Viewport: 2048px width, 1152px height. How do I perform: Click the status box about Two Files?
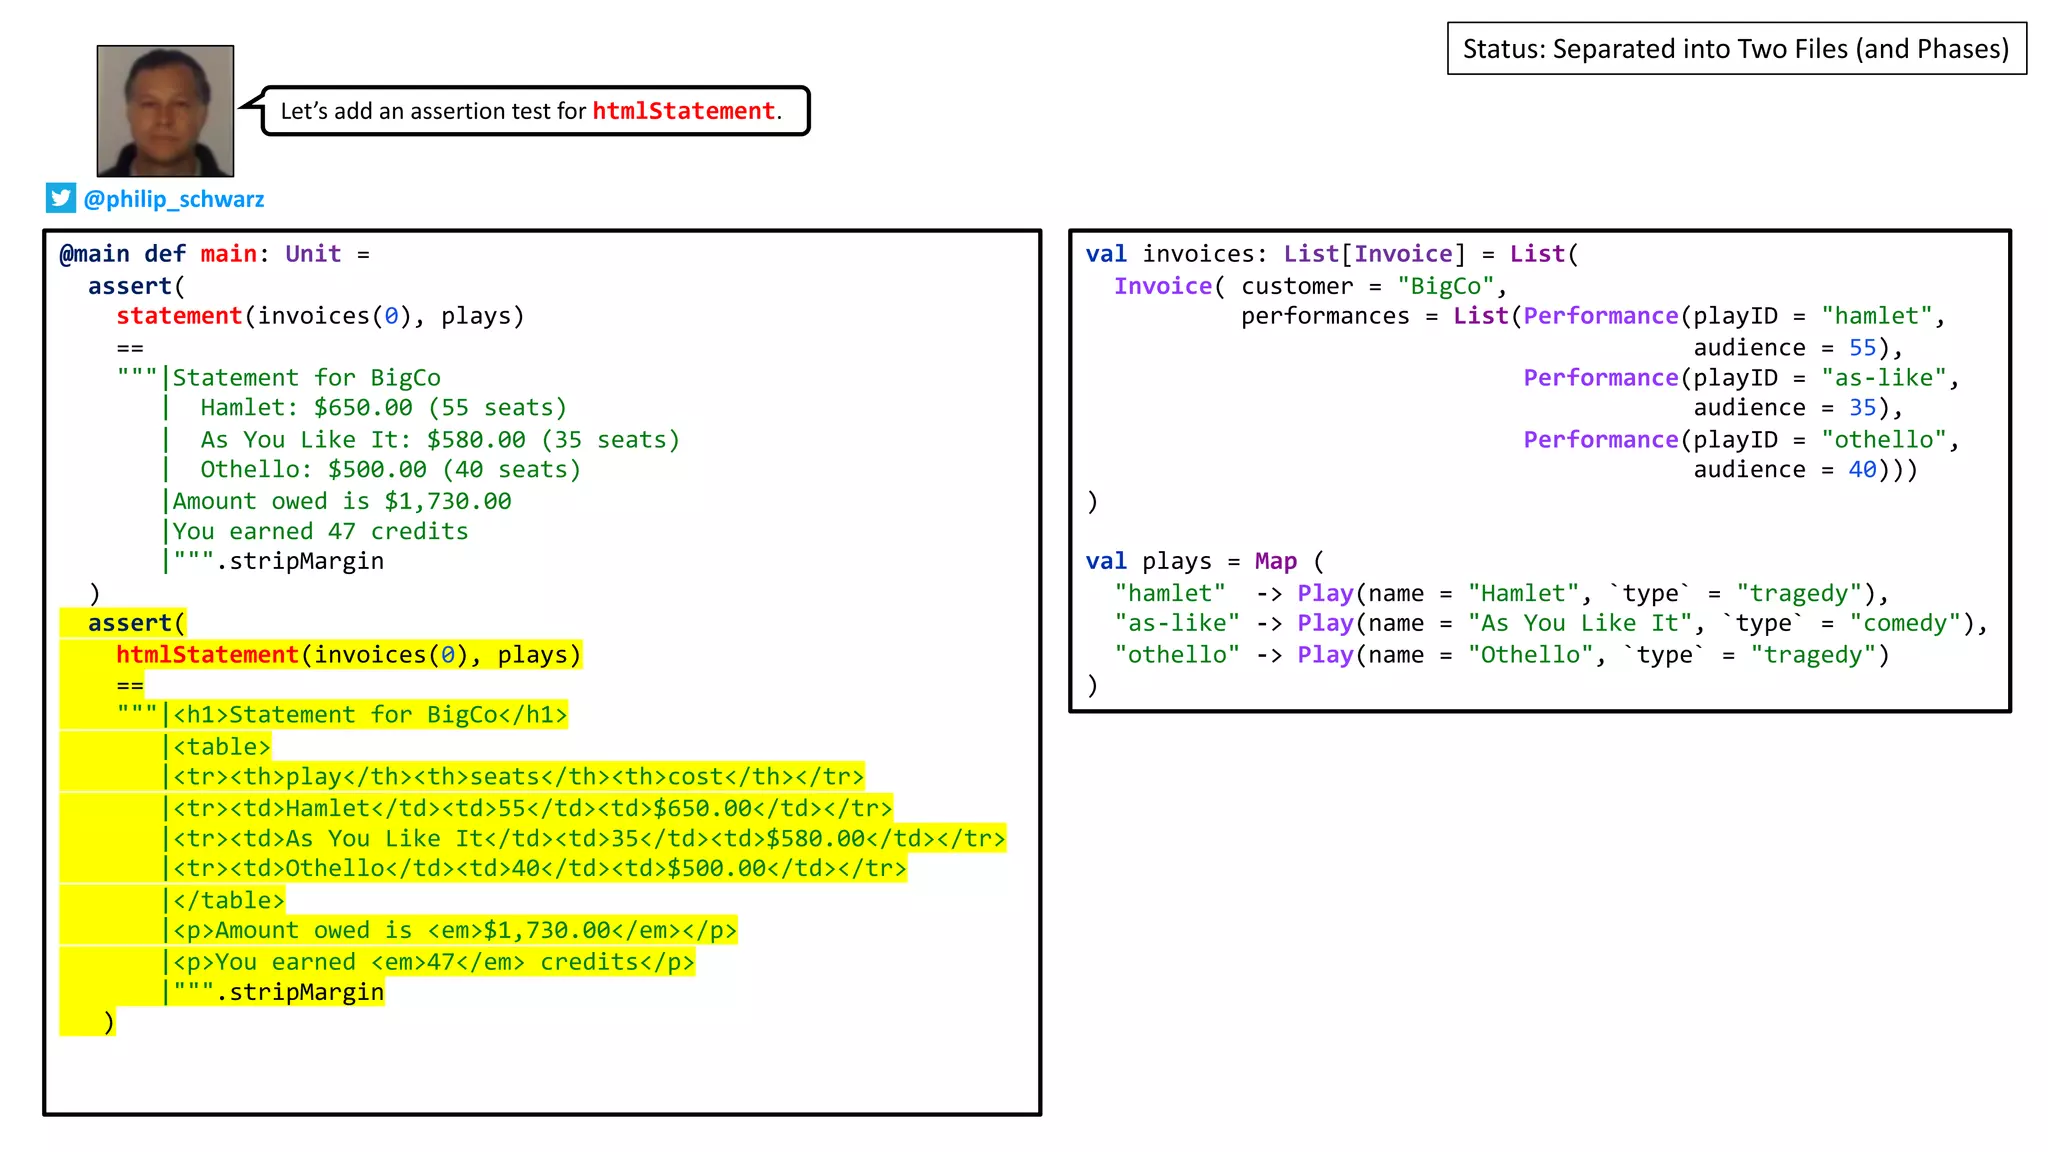[1736, 49]
